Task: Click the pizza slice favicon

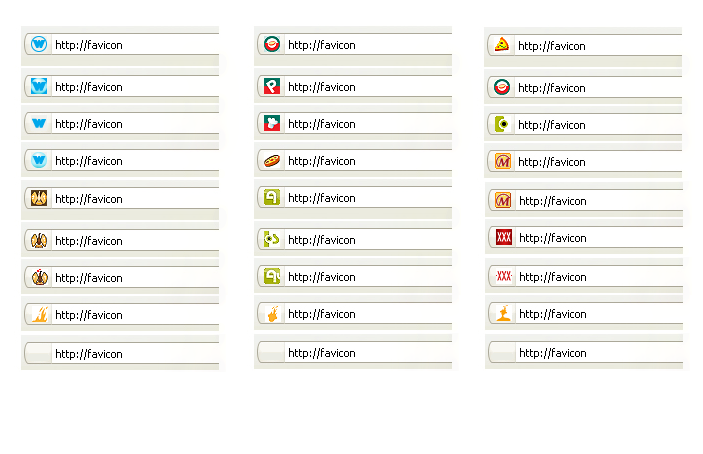Action: pyautogui.click(x=502, y=45)
